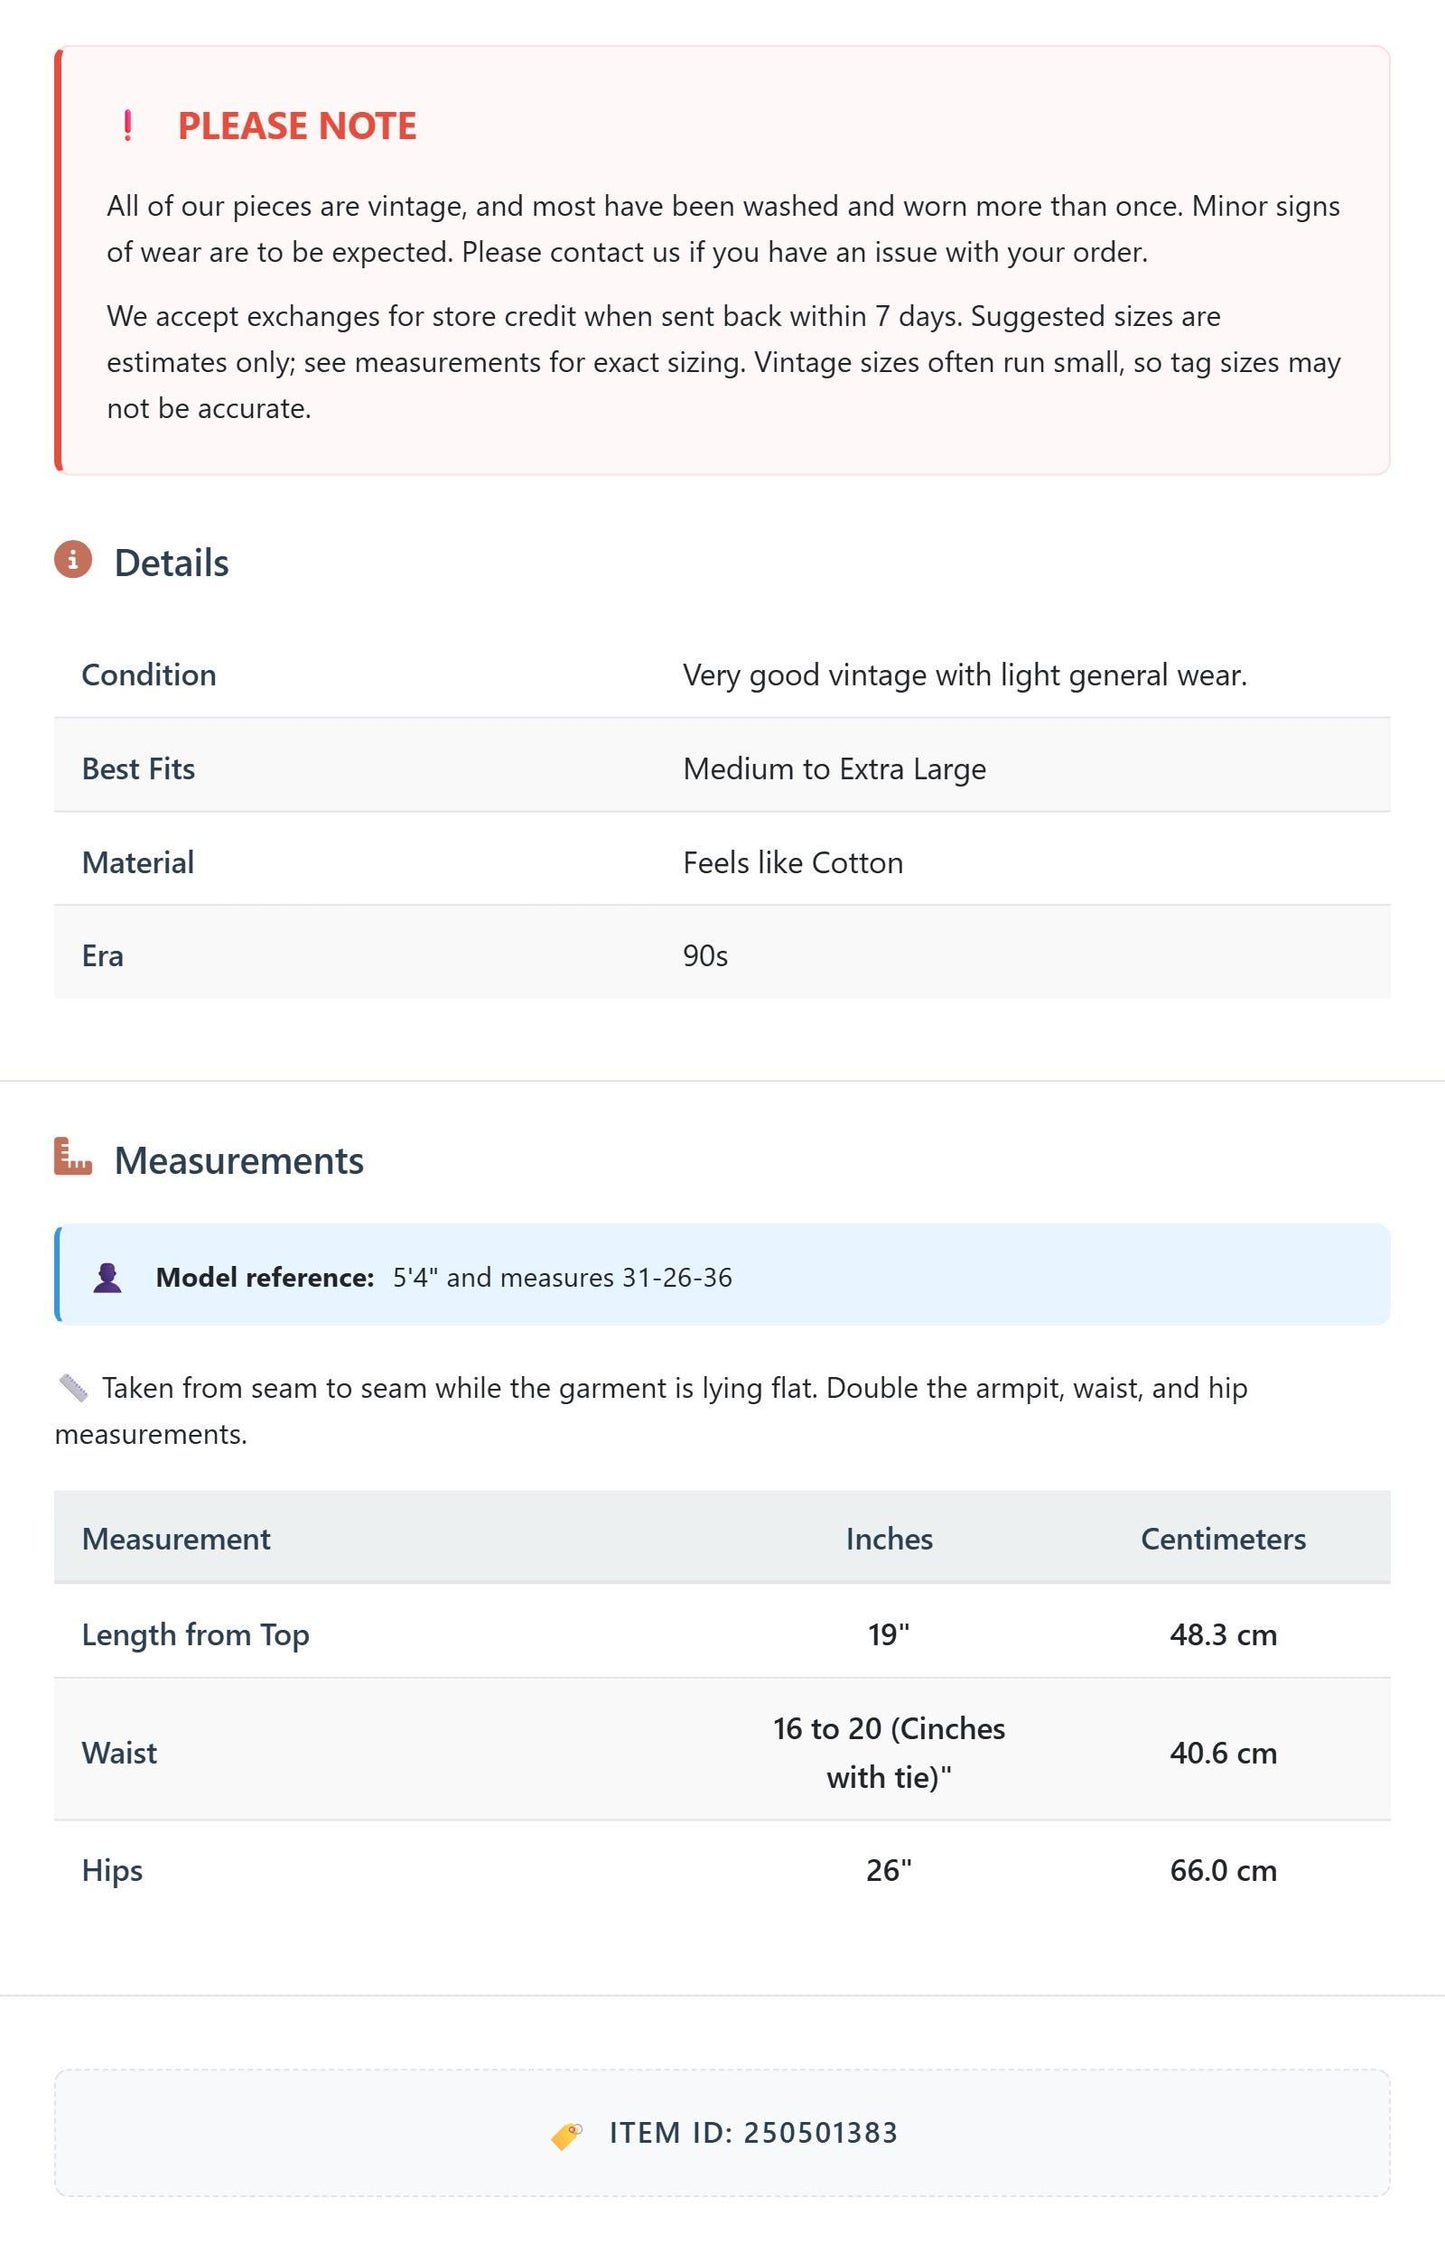The width and height of the screenshot is (1445, 2243).
Task: Click the Hips 66.0 cm value
Action: point(1223,1870)
